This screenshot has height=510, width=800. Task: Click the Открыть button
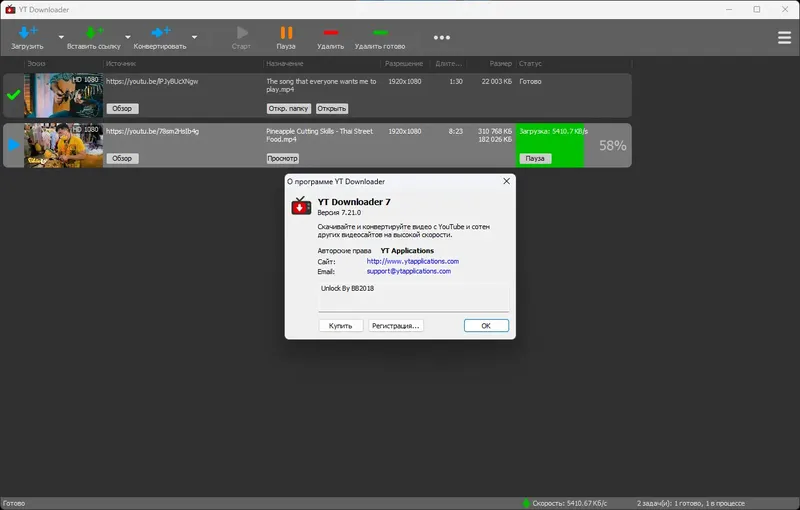[x=332, y=109]
